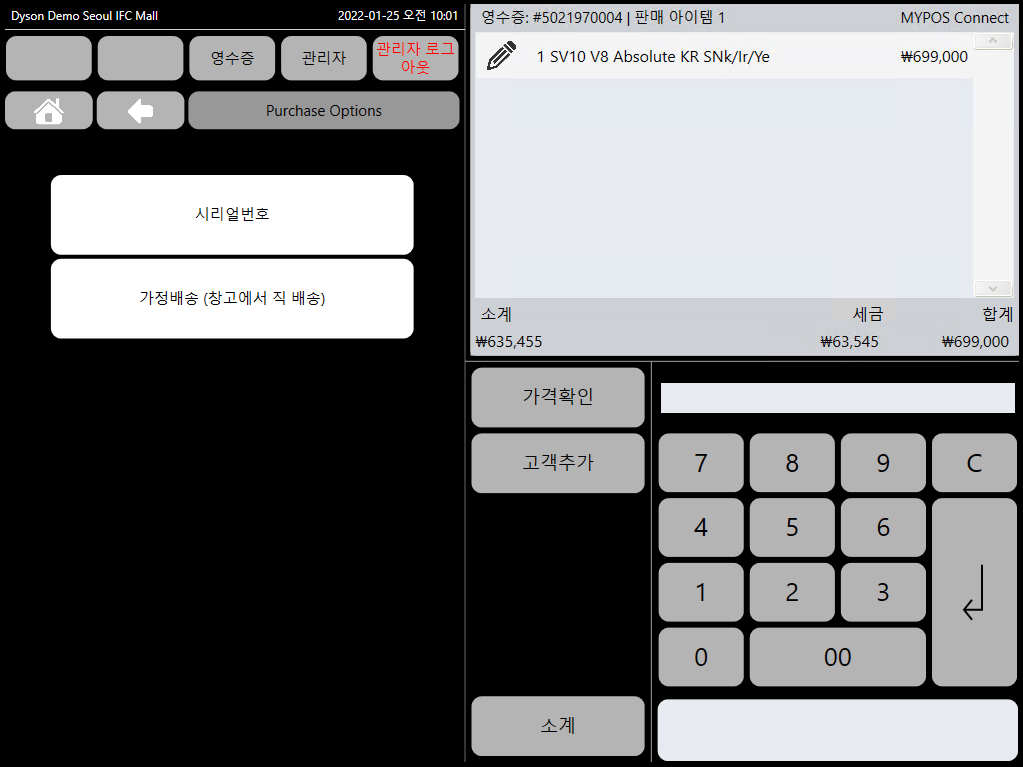The width and height of the screenshot is (1023, 767).
Task: Edit line item with pencil icon
Action: [x=501, y=56]
